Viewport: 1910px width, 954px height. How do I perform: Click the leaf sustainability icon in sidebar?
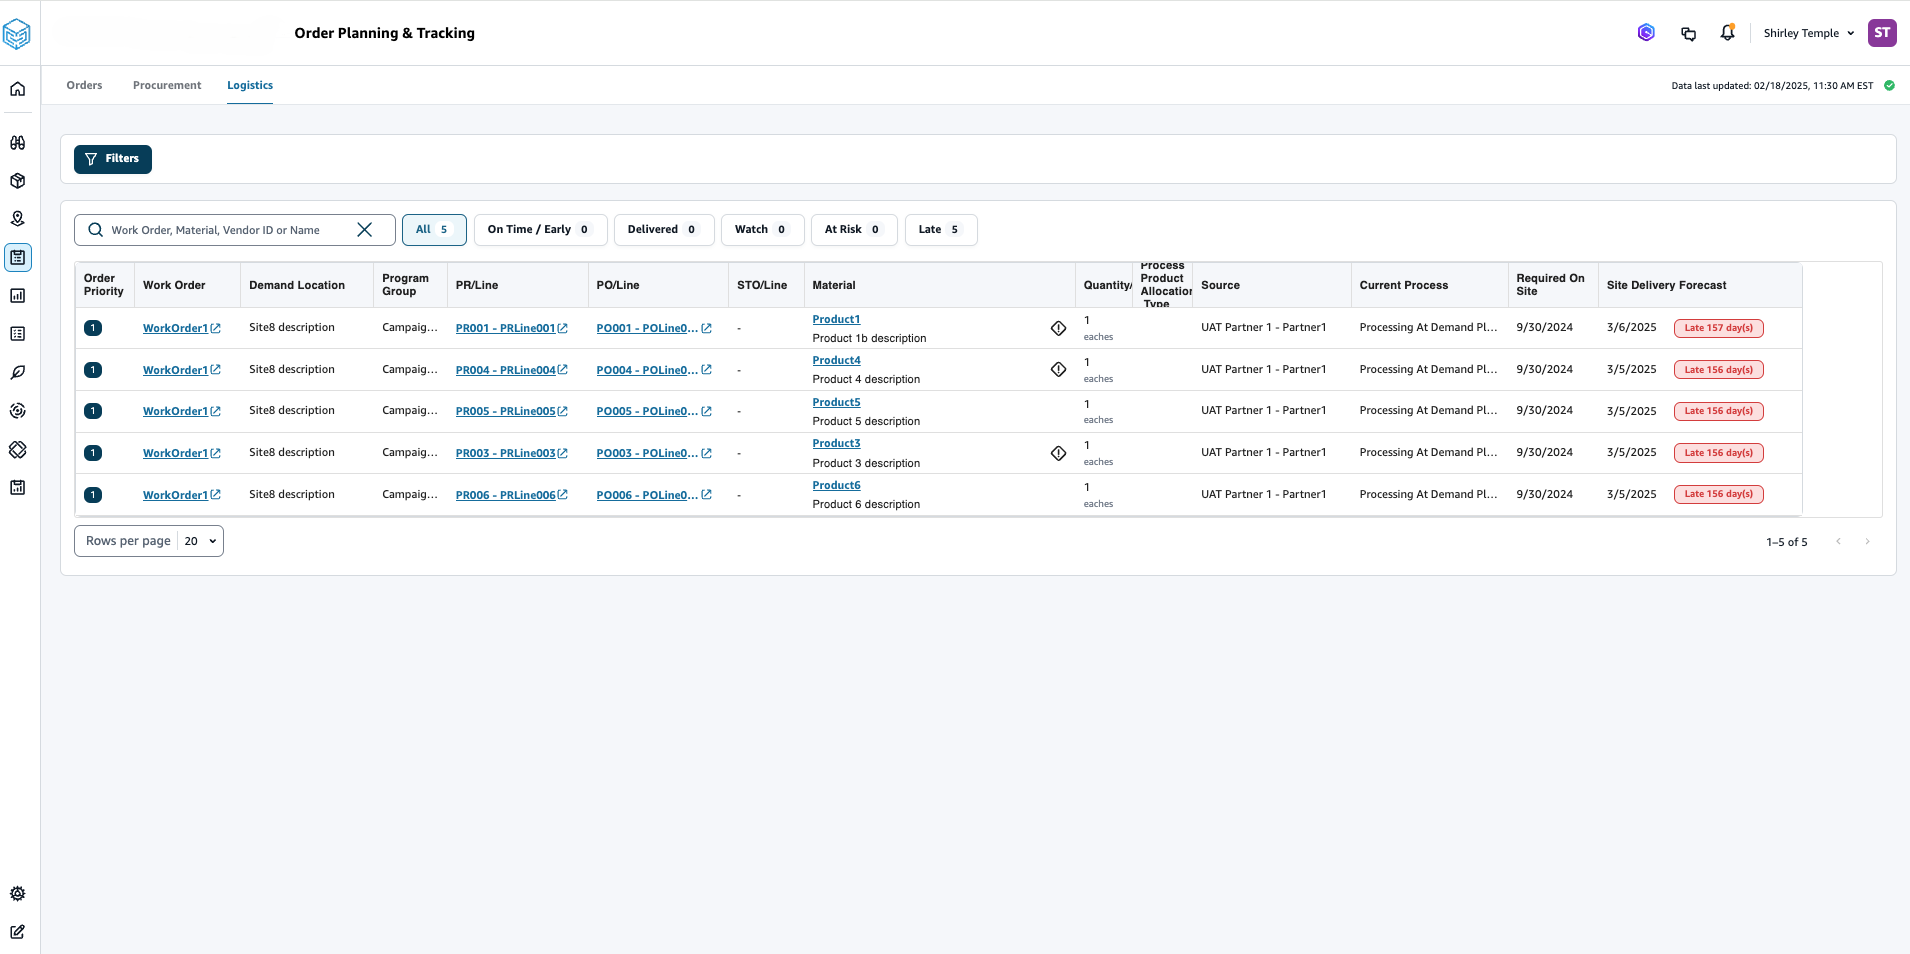(18, 373)
